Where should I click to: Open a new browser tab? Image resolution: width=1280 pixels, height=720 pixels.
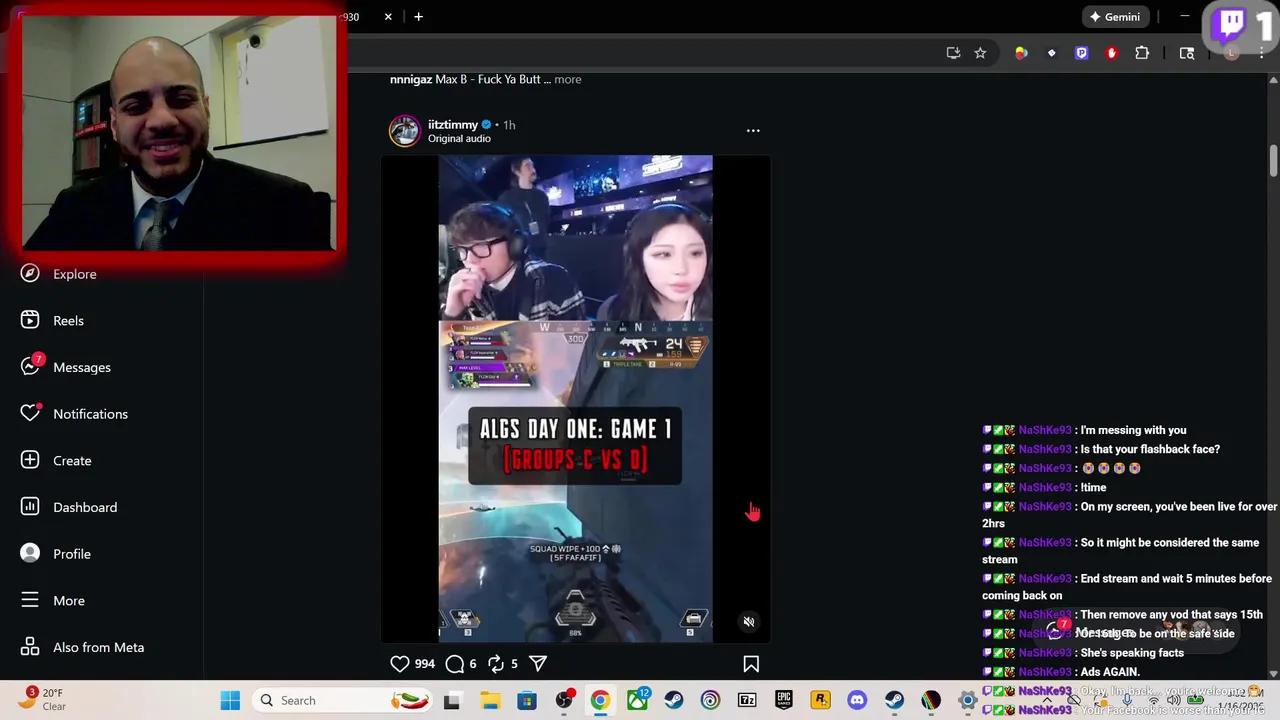click(418, 17)
